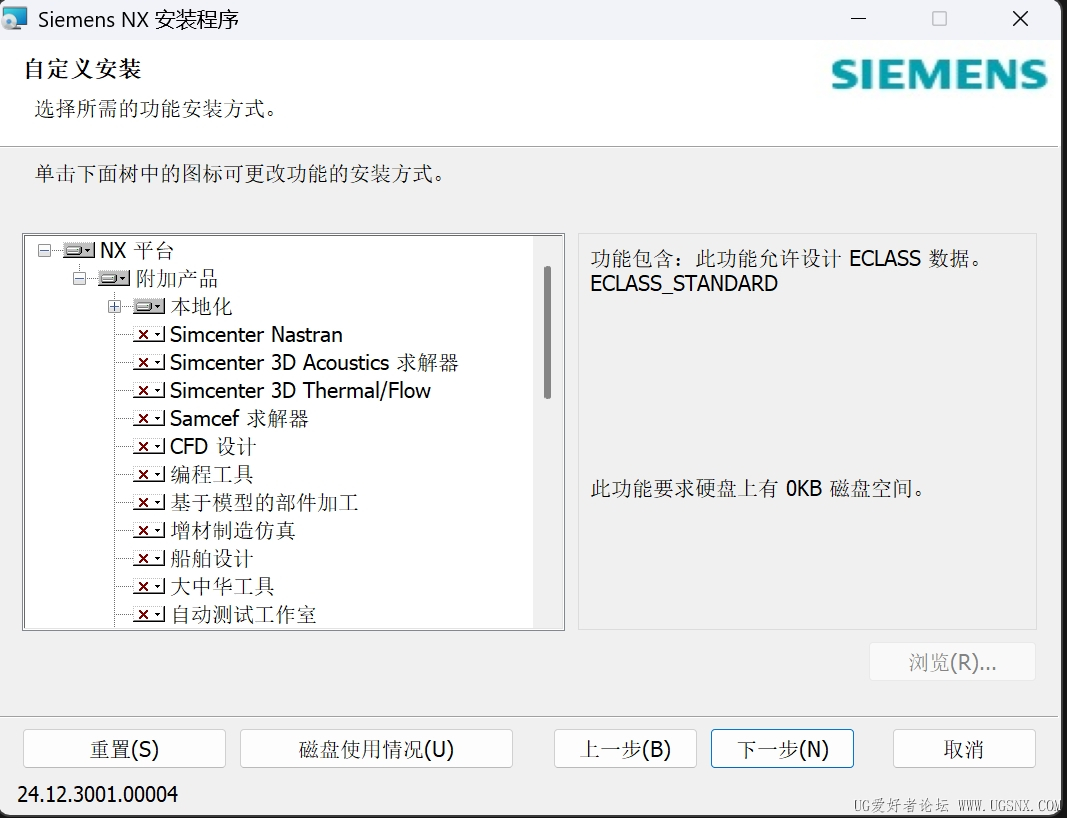Screen dimensions: 1067x818
Task: Open install icon for Simcenter 3D Thermal/Flow
Action: (148, 391)
